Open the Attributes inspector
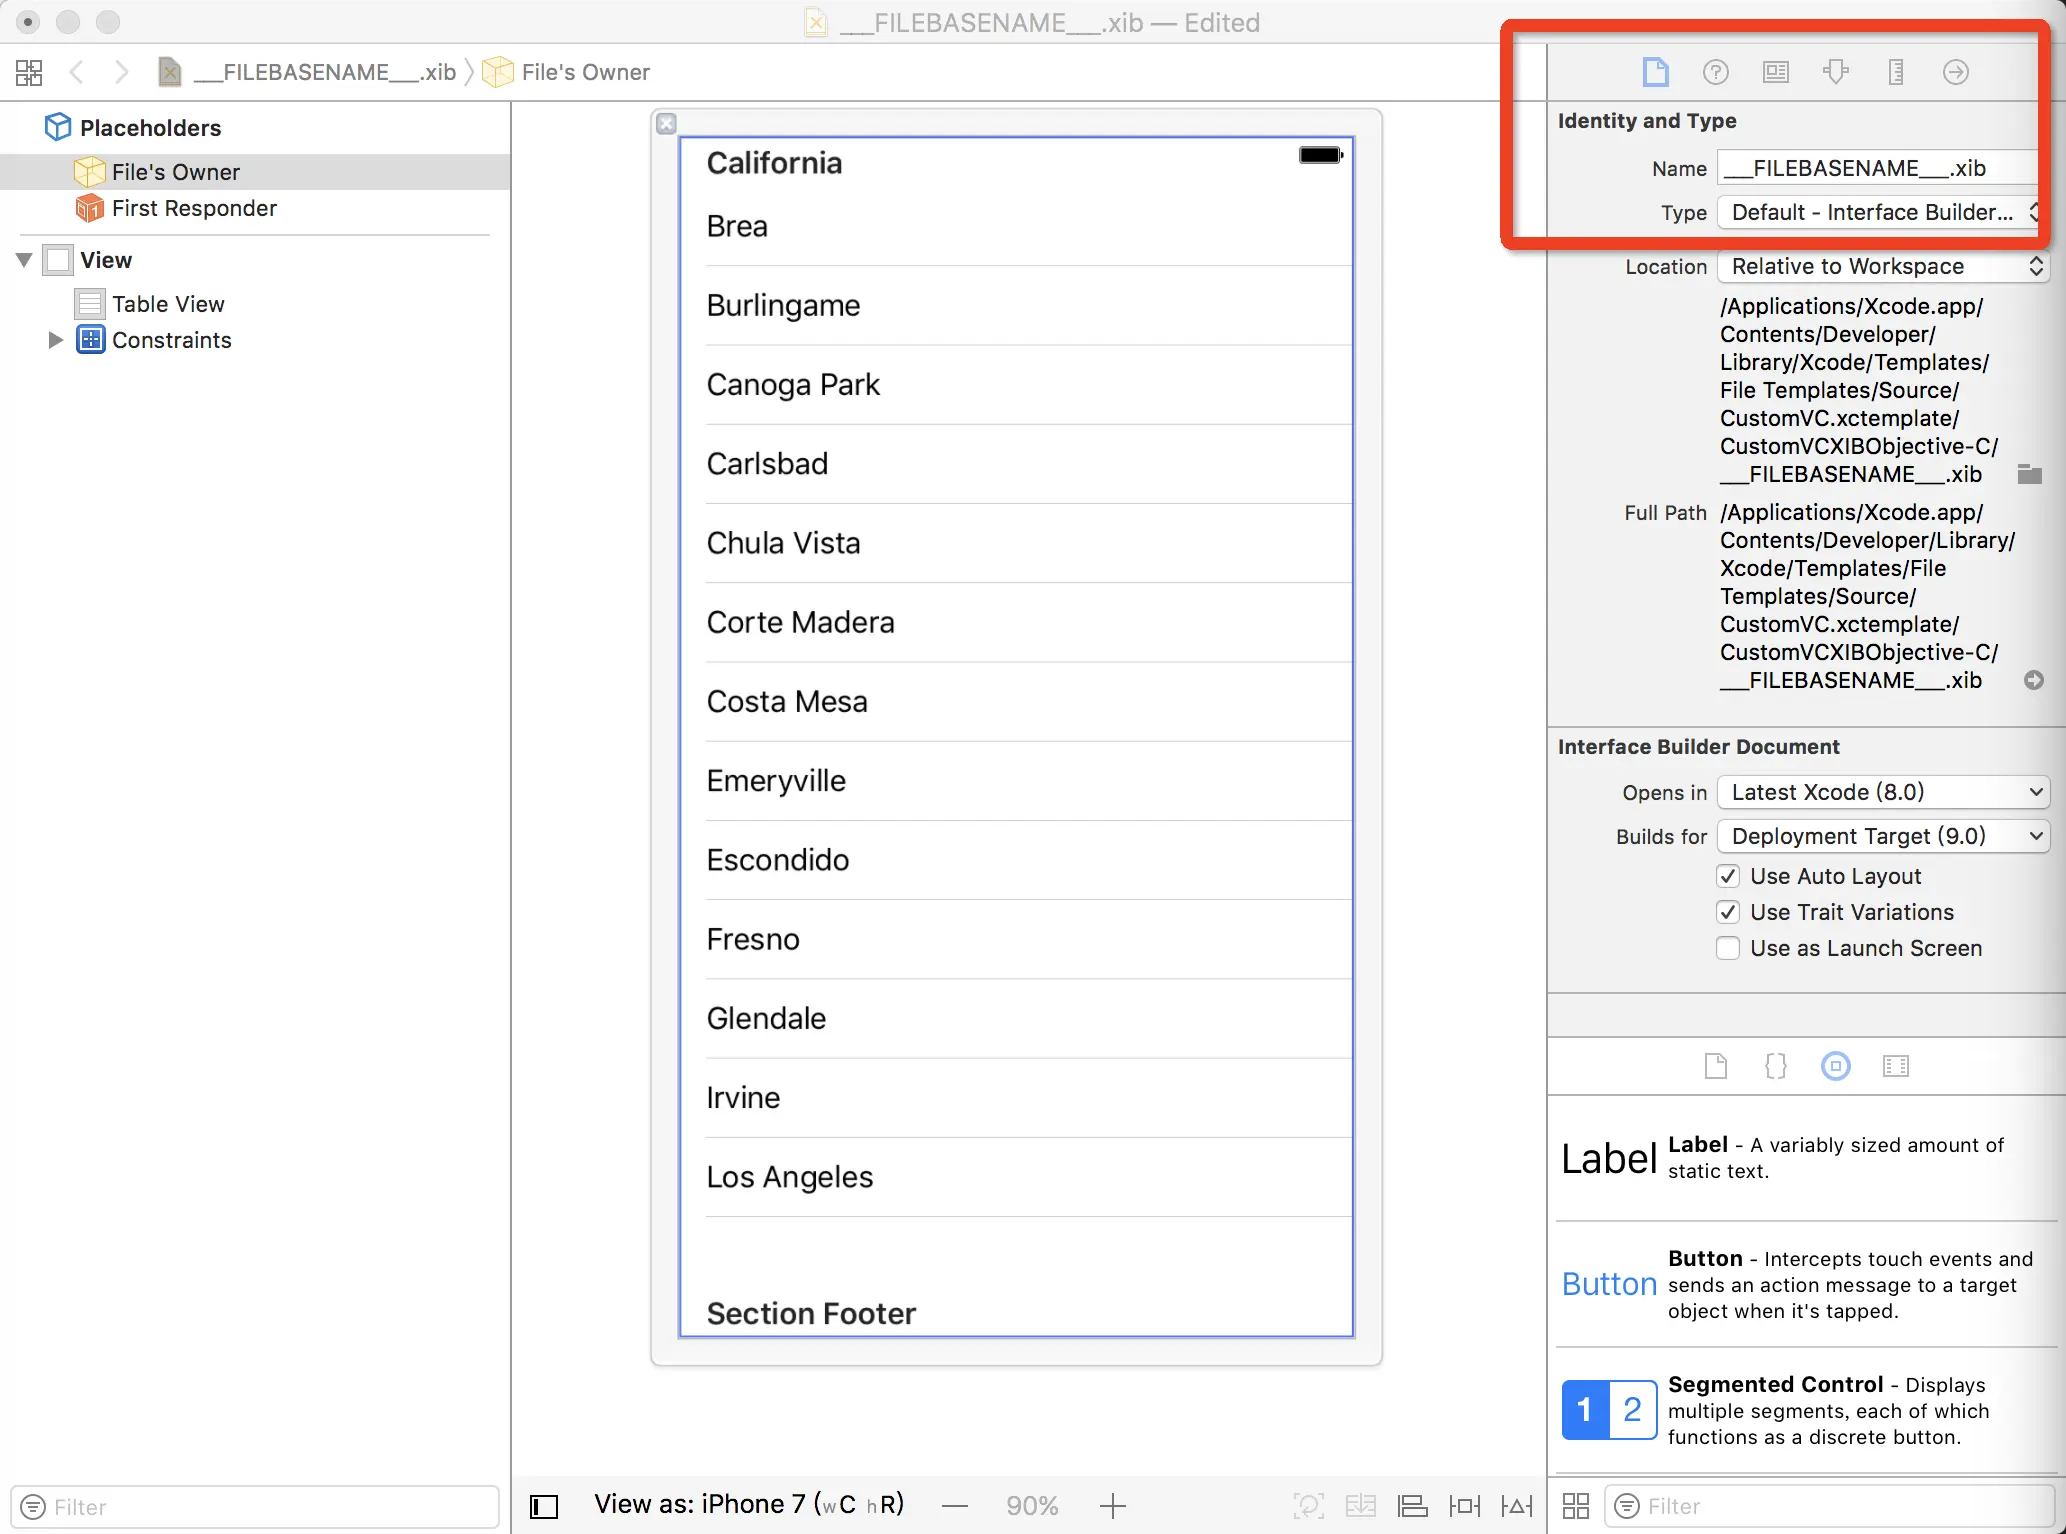The height and width of the screenshot is (1534, 2066). pos(1835,72)
